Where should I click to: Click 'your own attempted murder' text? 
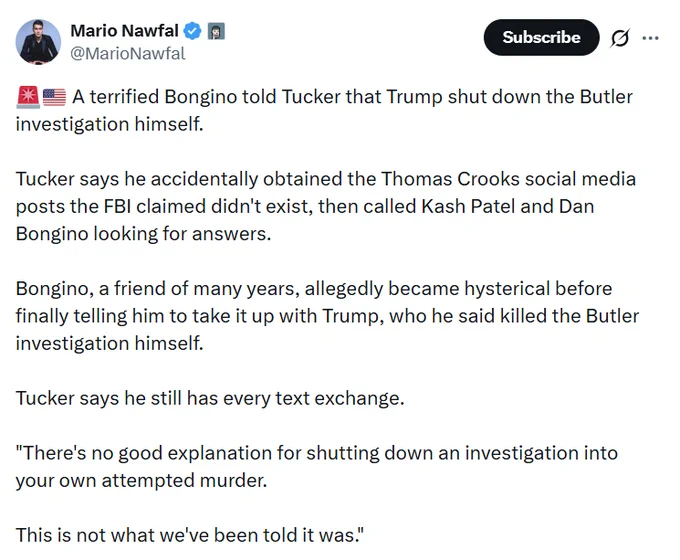pos(141,481)
